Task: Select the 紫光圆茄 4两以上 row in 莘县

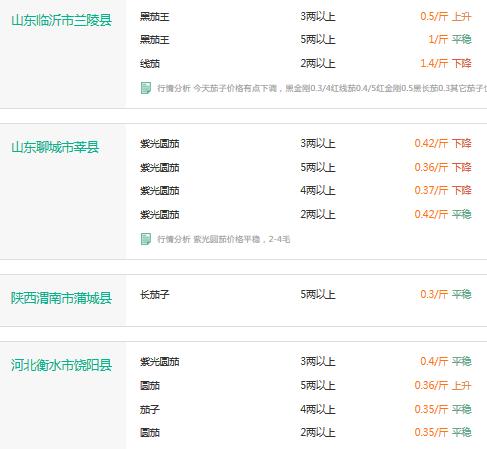Action: 306,191
